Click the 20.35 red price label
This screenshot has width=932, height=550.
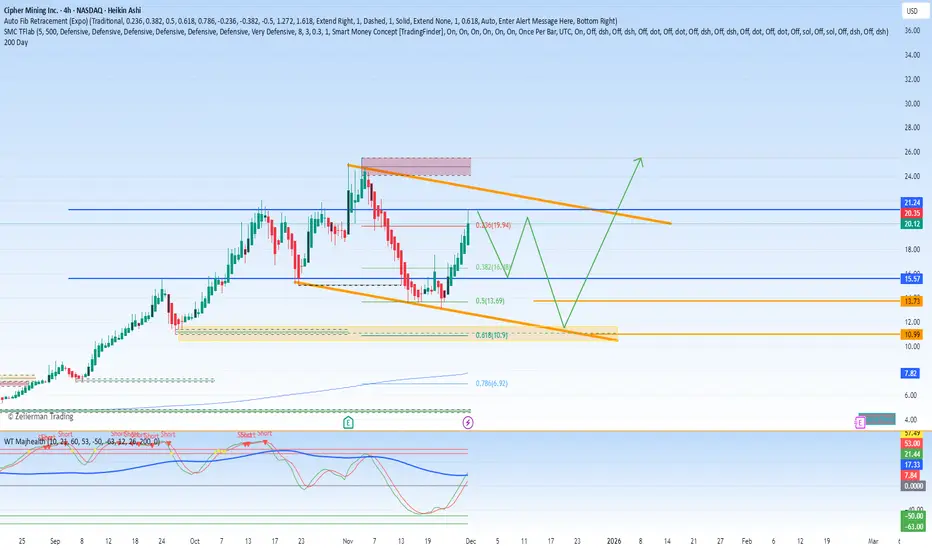click(912, 213)
